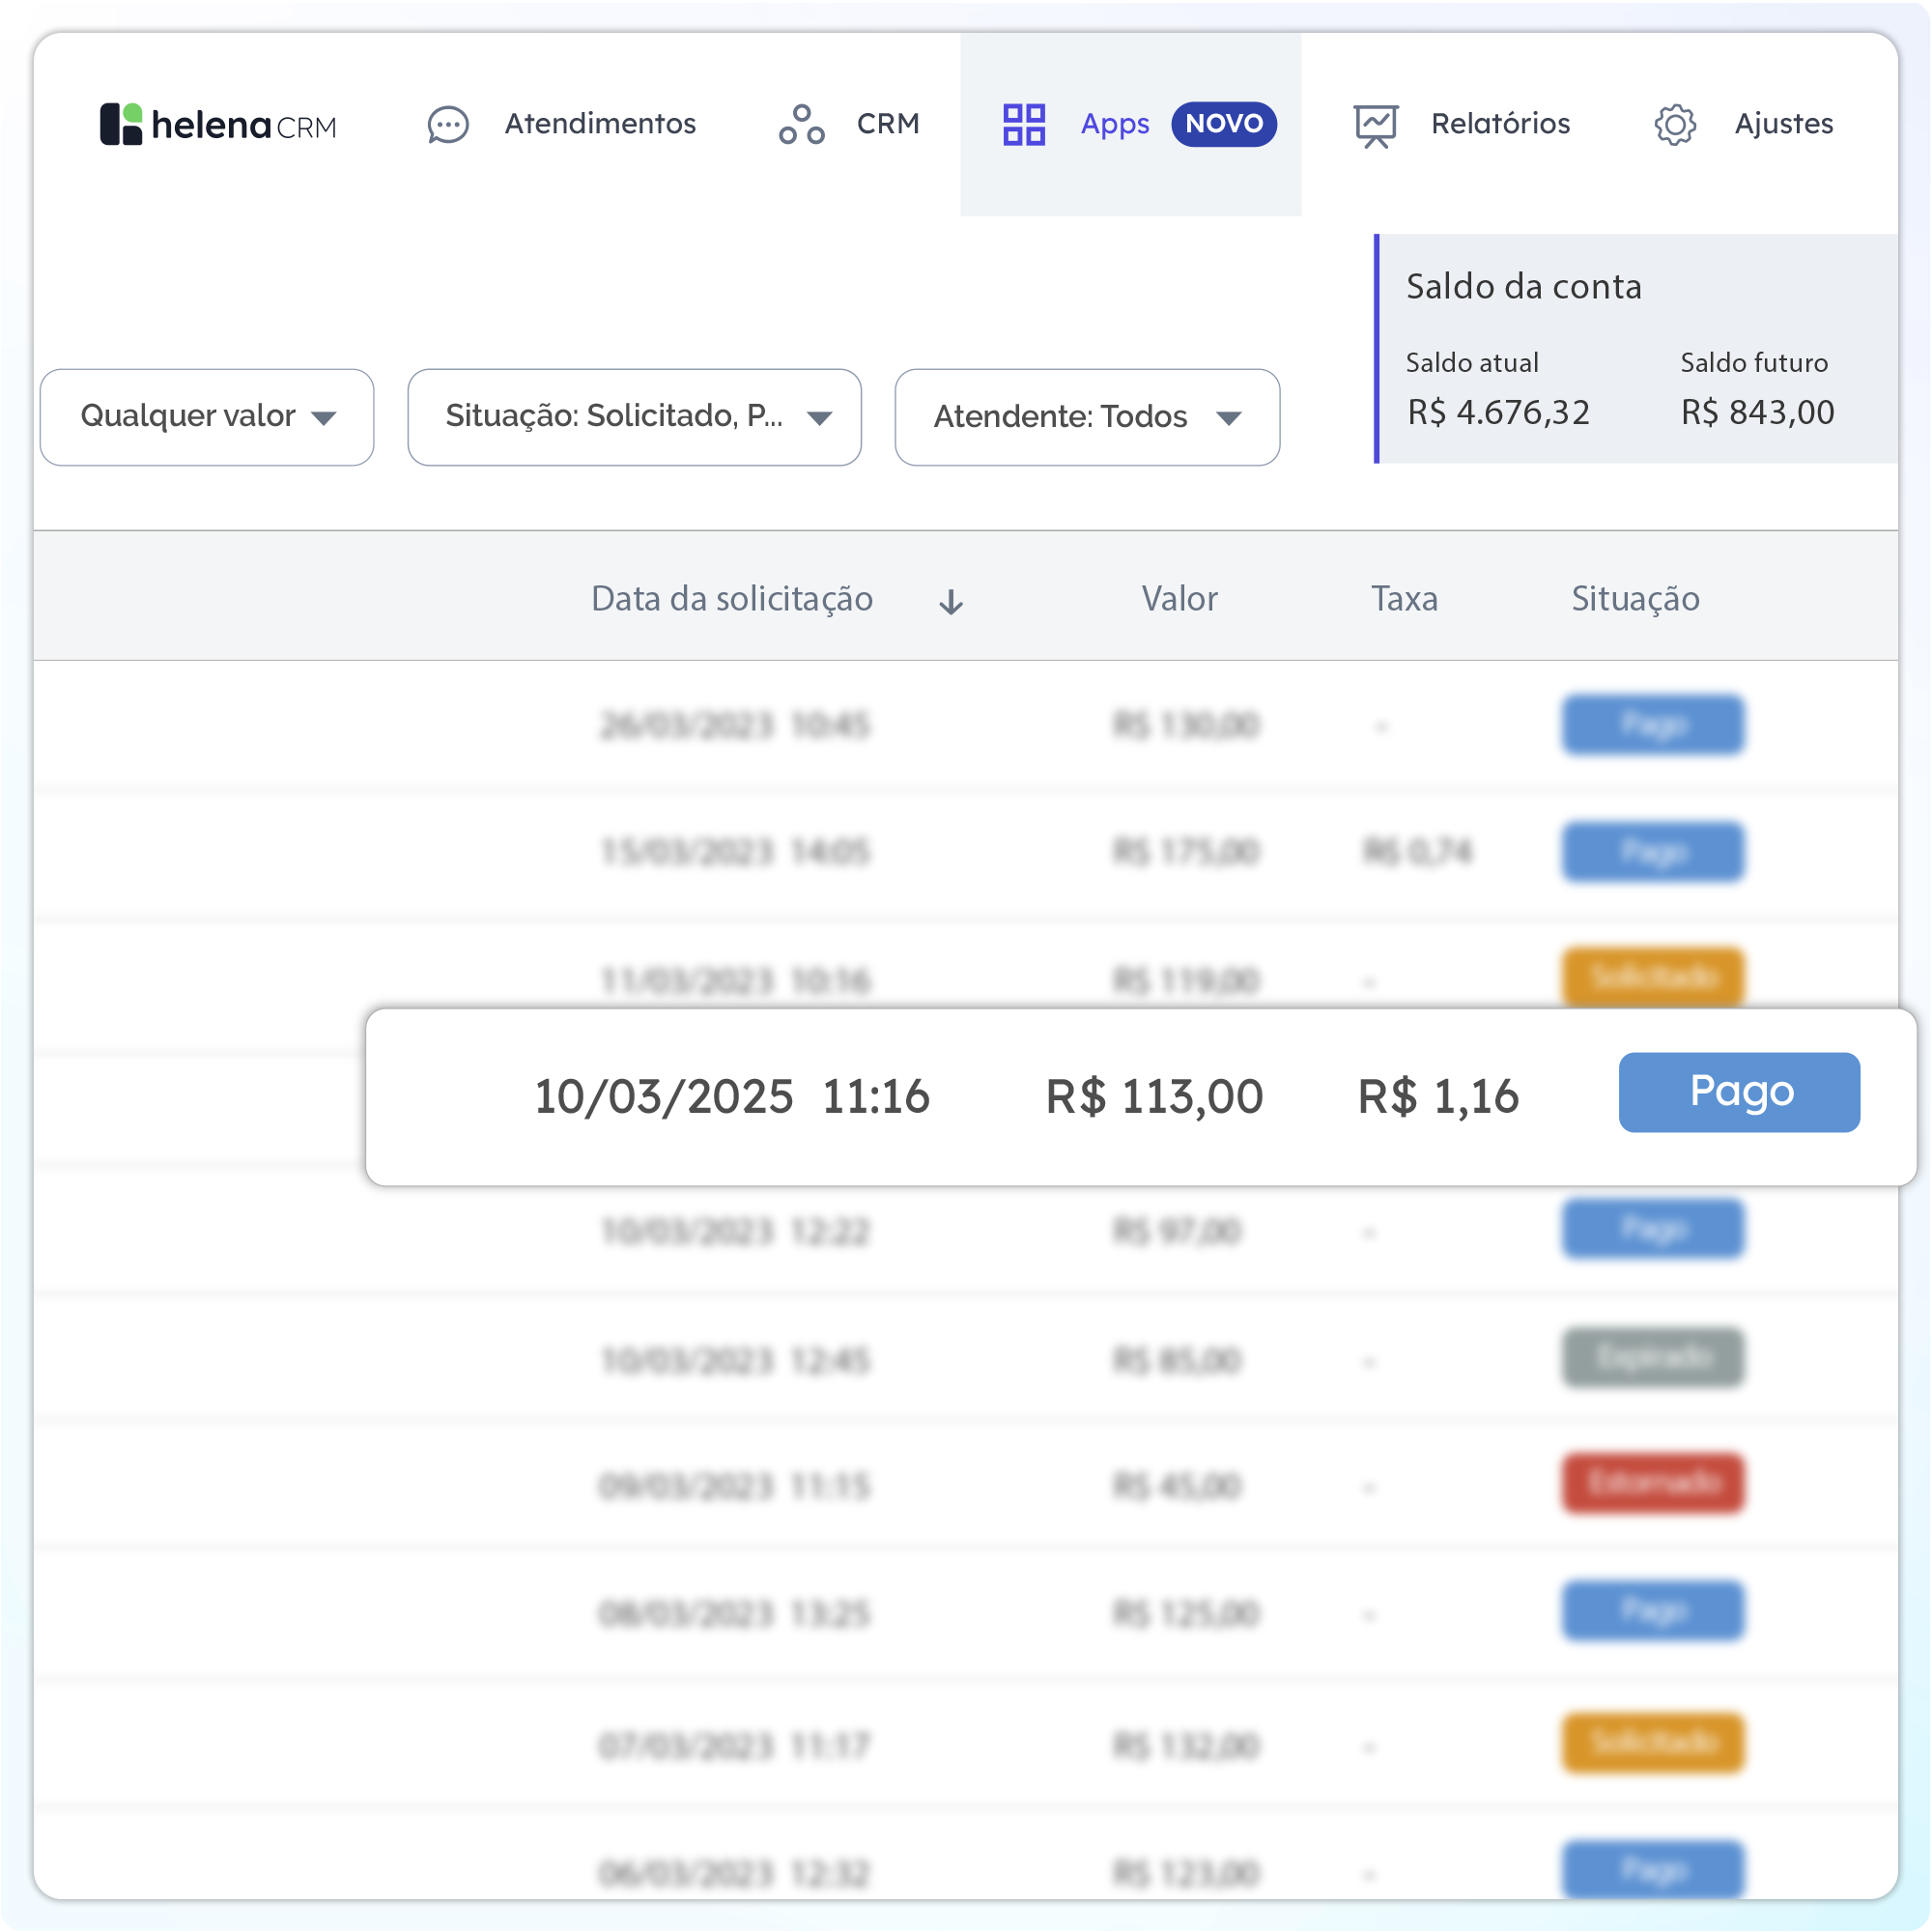Click the sort arrow beside Data da solicitação
Screen dimensions: 1932x1932
click(951, 602)
